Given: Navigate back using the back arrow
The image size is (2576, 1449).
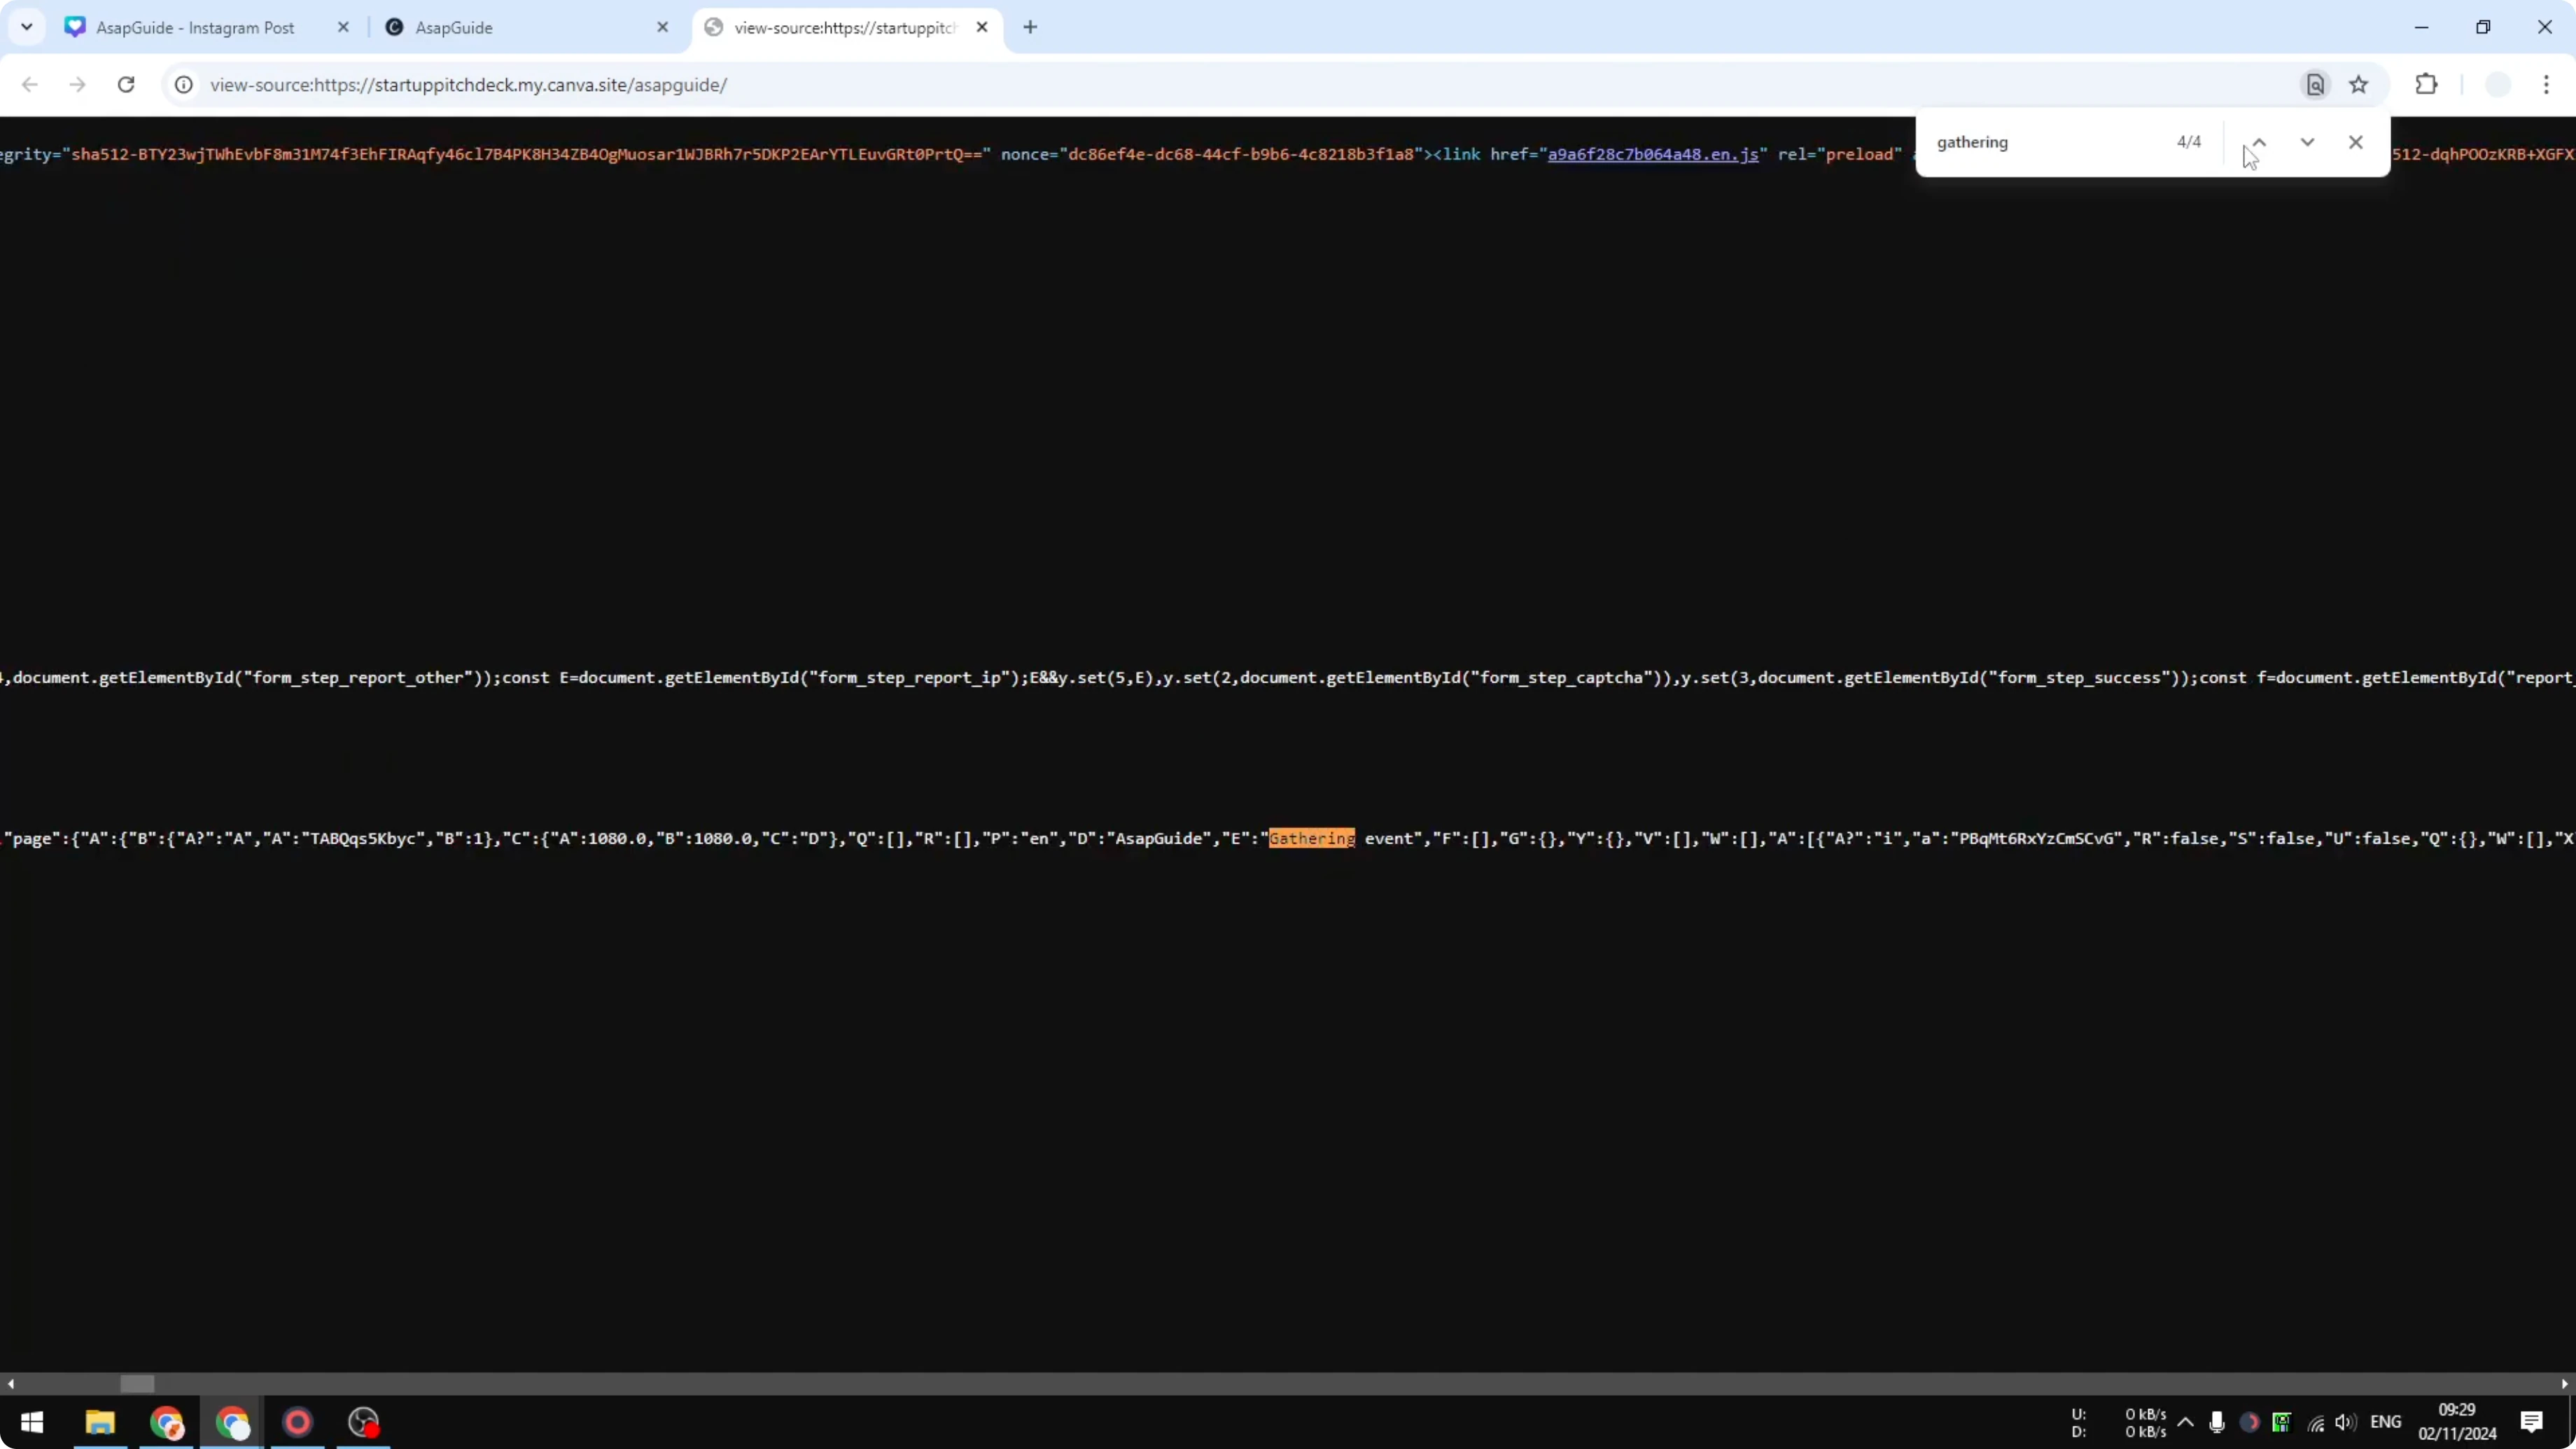Looking at the screenshot, I should click(29, 85).
